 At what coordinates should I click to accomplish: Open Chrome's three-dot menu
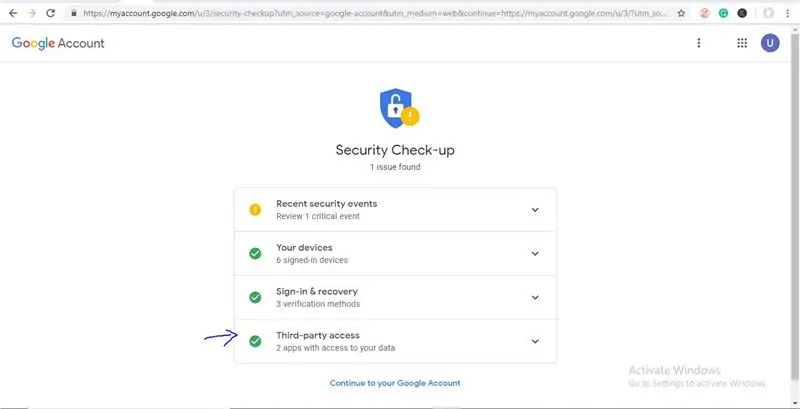pos(787,14)
